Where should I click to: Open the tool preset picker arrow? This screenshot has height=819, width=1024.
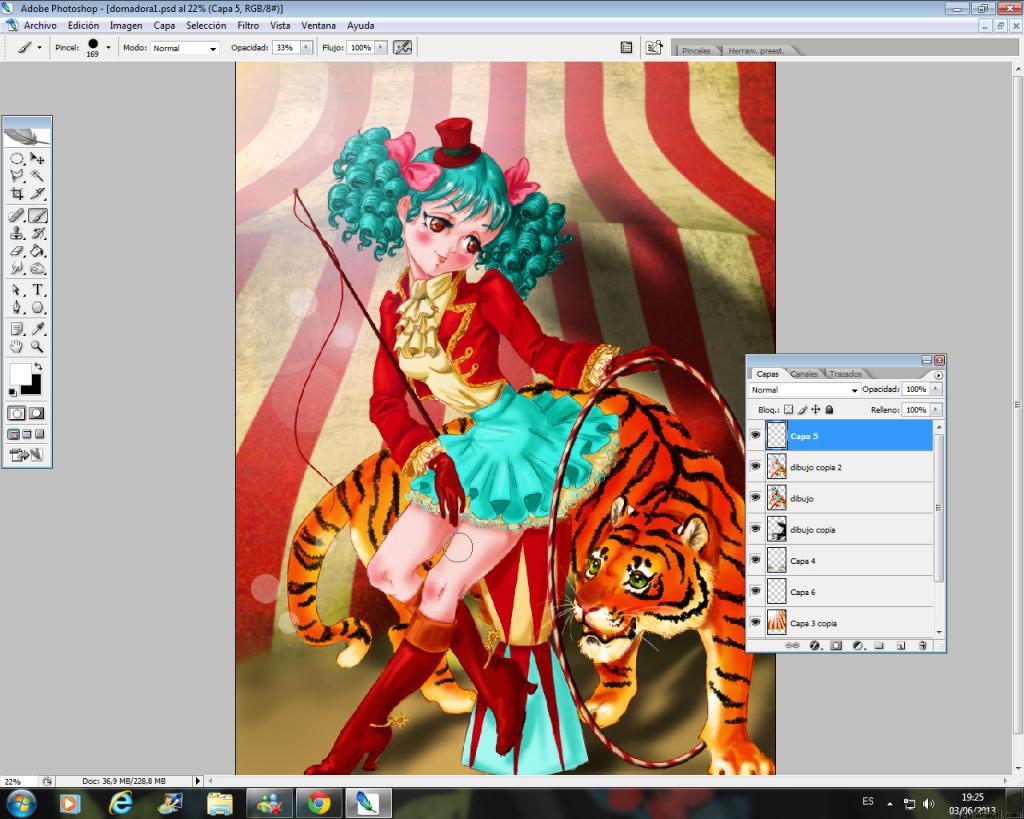coord(39,48)
